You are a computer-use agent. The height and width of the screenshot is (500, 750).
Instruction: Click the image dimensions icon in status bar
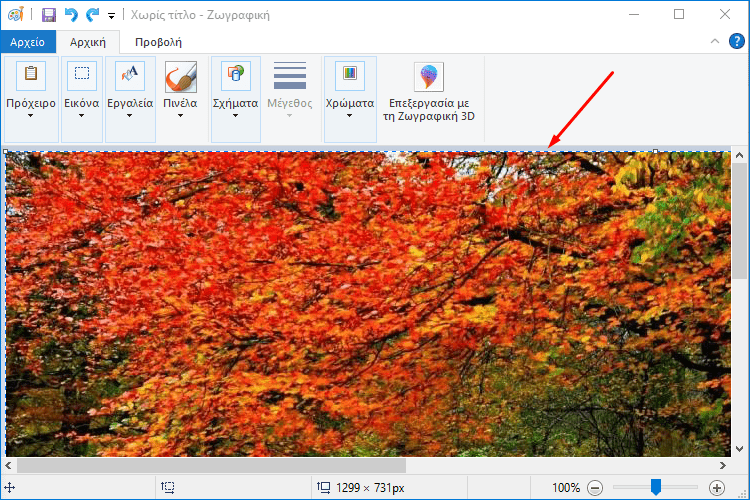pos(324,488)
